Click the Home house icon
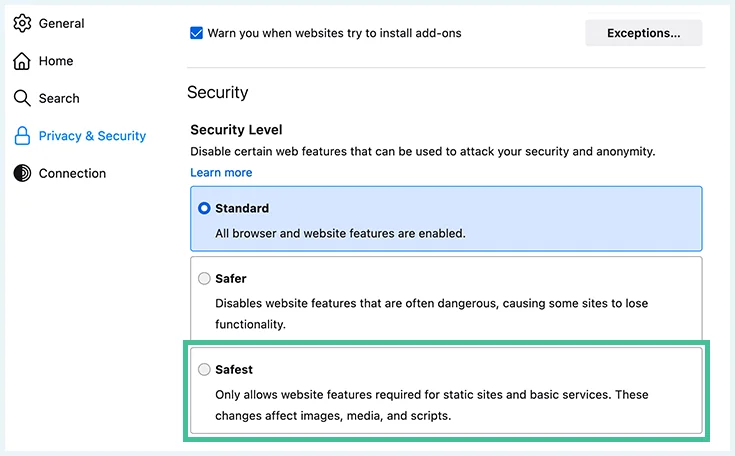The height and width of the screenshot is (456, 735). [x=22, y=61]
